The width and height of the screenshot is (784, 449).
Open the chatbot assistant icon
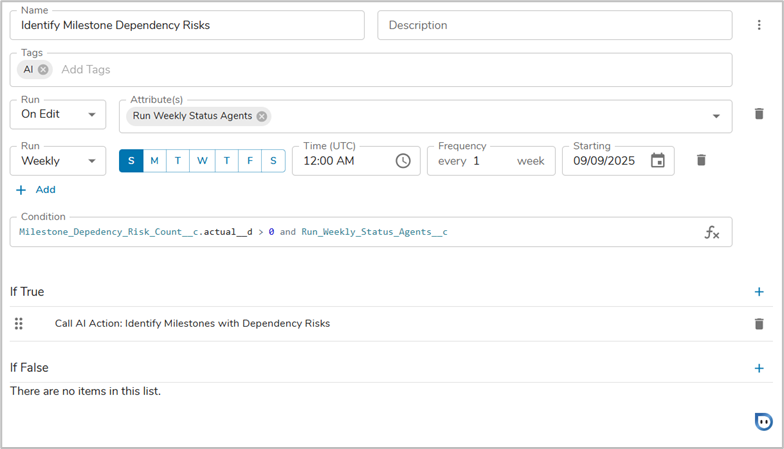coord(763,421)
